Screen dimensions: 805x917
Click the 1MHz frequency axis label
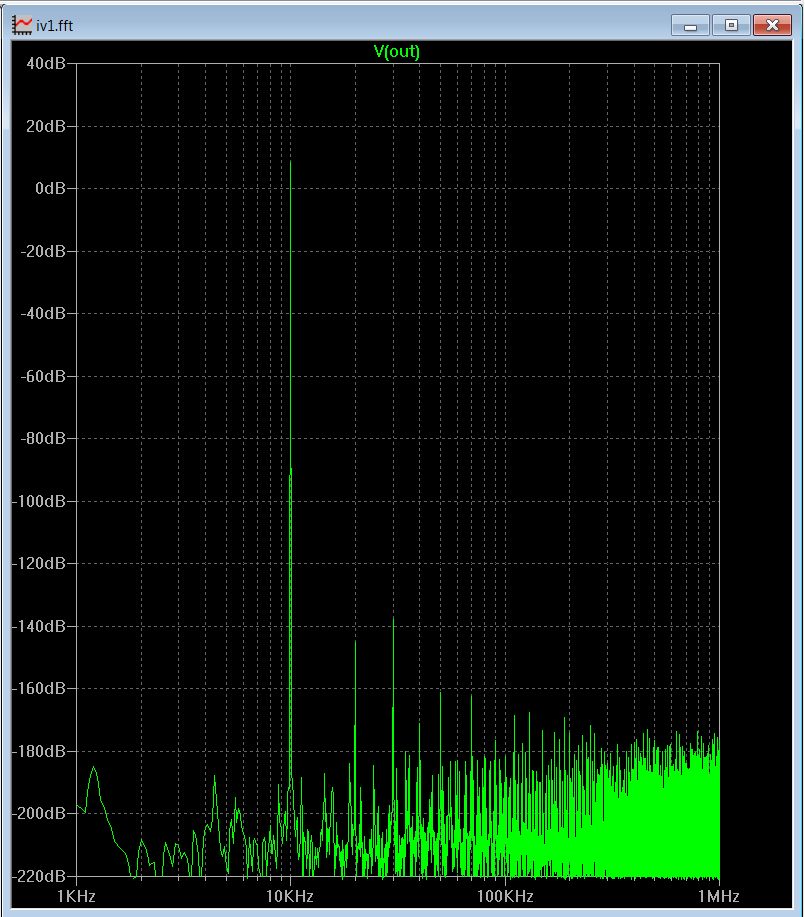point(718,896)
